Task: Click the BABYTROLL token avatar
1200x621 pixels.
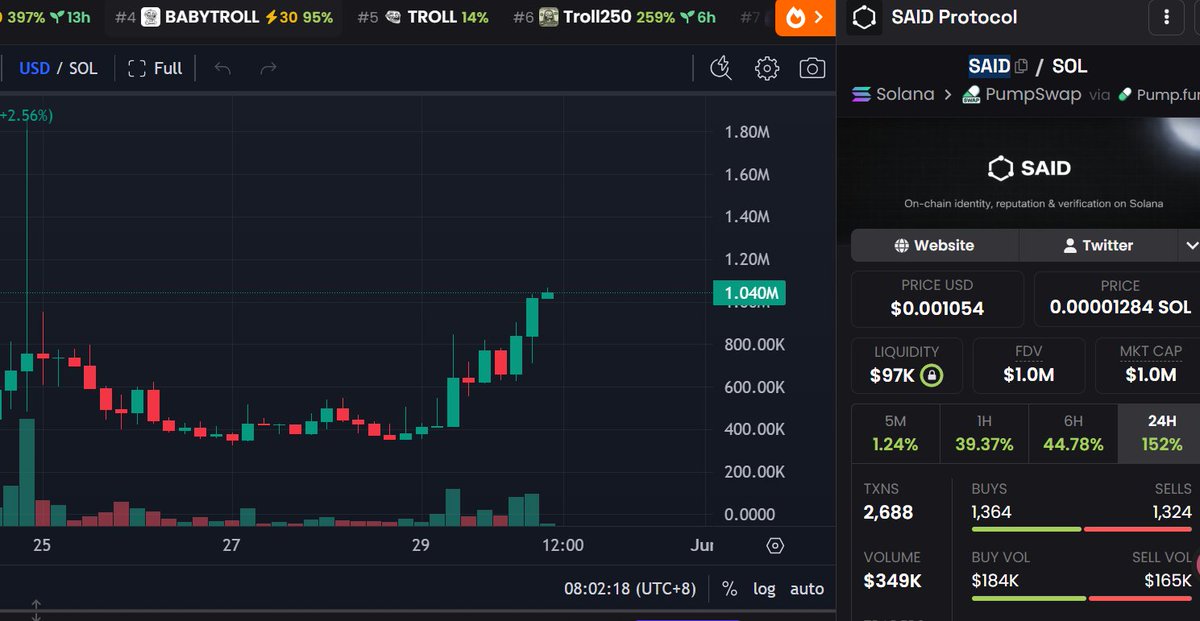Action: pyautogui.click(x=150, y=17)
